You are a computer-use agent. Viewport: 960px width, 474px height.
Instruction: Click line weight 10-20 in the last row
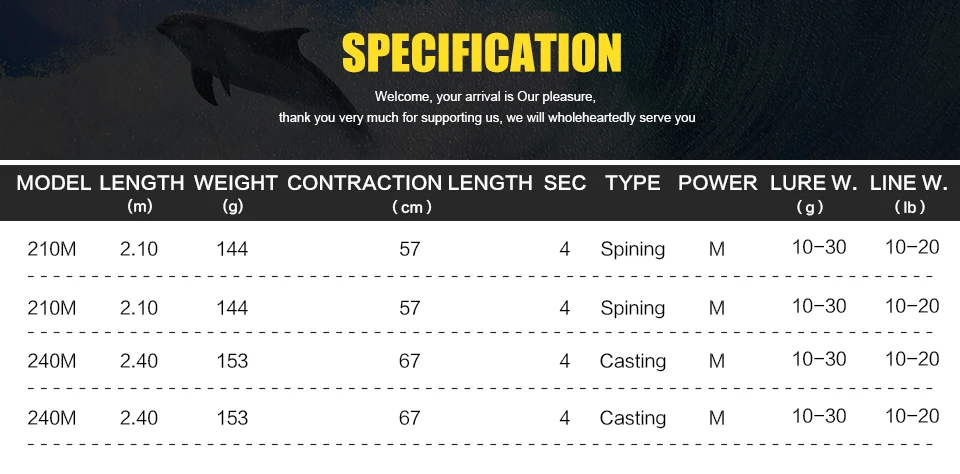point(912,416)
